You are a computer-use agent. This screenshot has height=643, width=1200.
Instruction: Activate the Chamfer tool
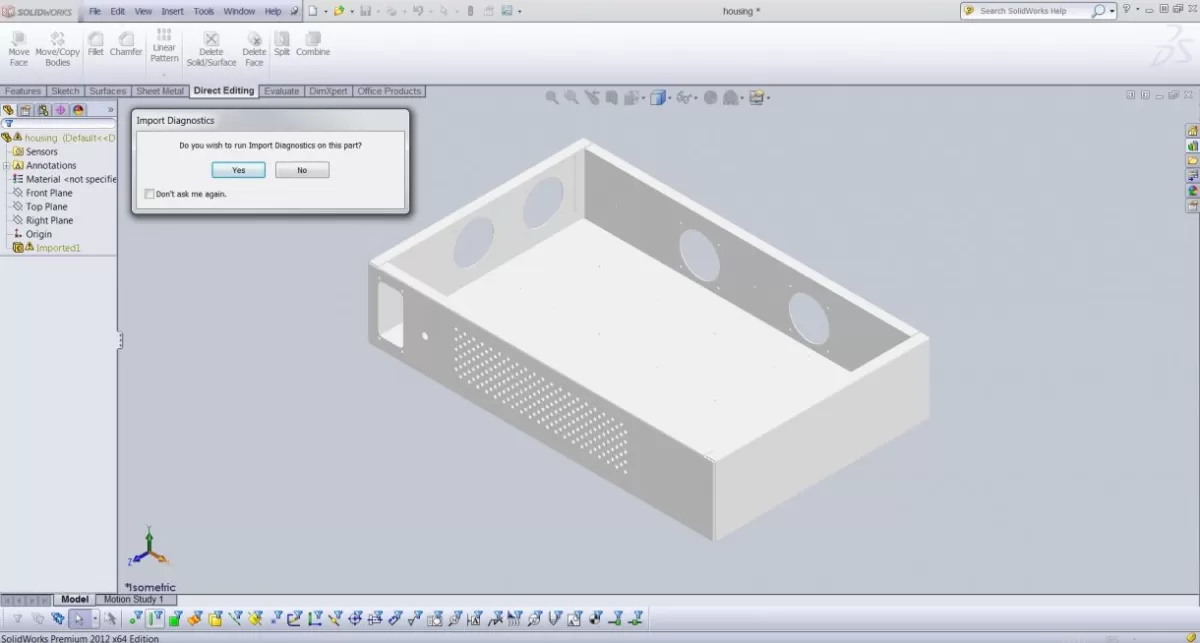tap(126, 44)
